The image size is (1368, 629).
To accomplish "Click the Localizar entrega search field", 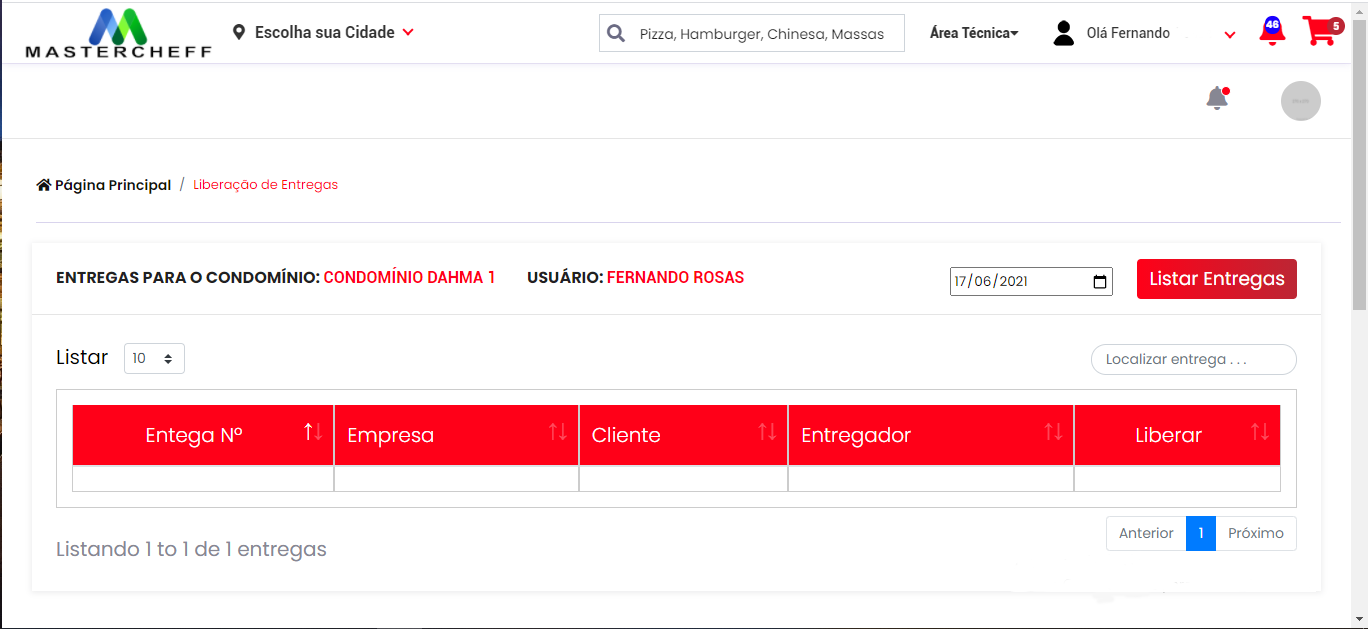I will 1193,359.
